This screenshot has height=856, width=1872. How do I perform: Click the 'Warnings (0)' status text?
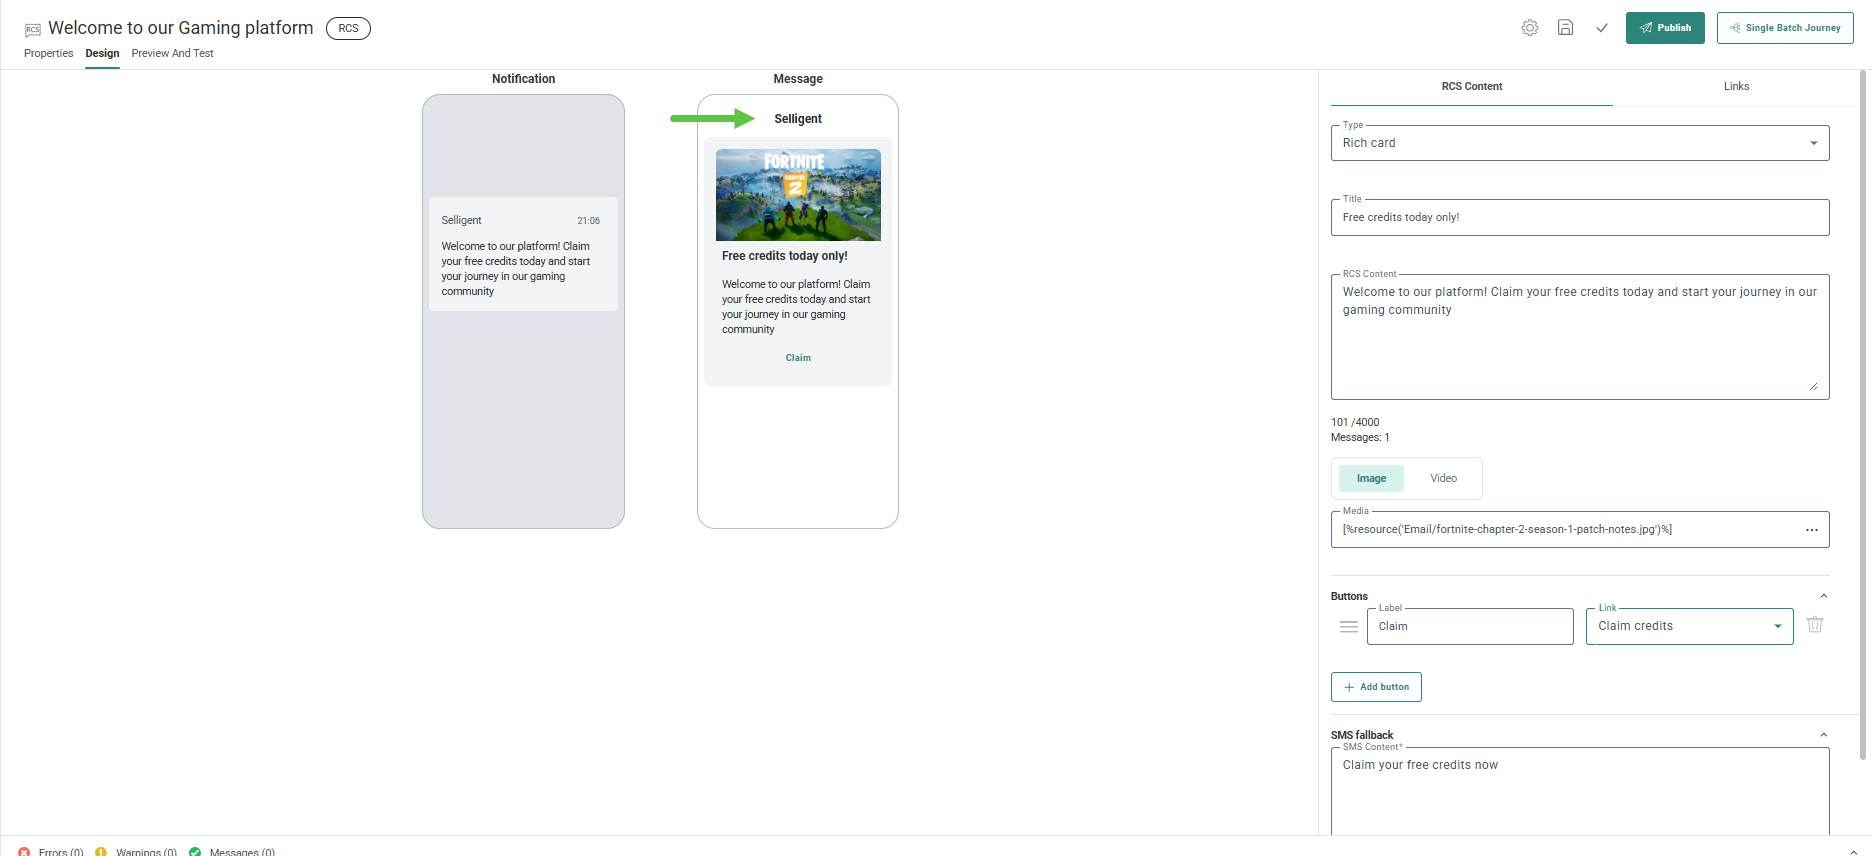pyautogui.click(x=146, y=852)
